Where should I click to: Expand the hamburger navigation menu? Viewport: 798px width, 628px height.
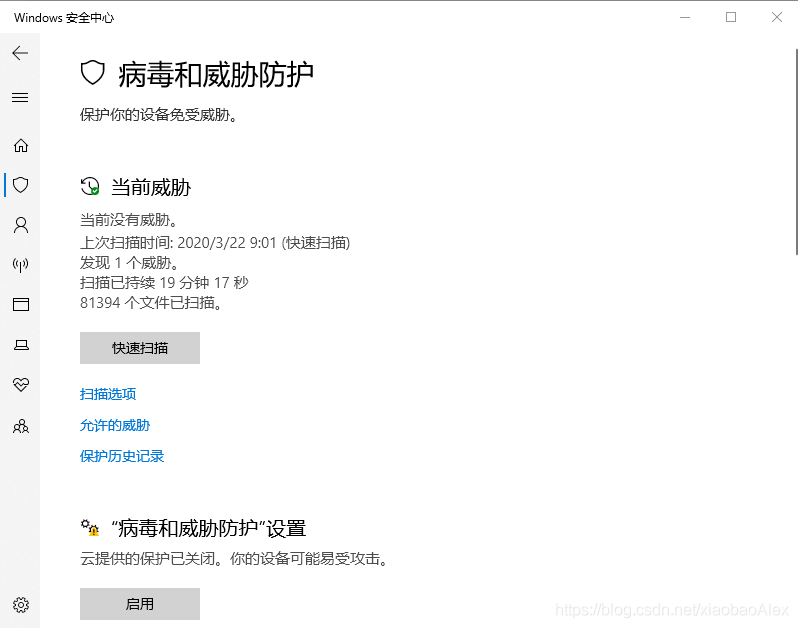click(x=20, y=97)
